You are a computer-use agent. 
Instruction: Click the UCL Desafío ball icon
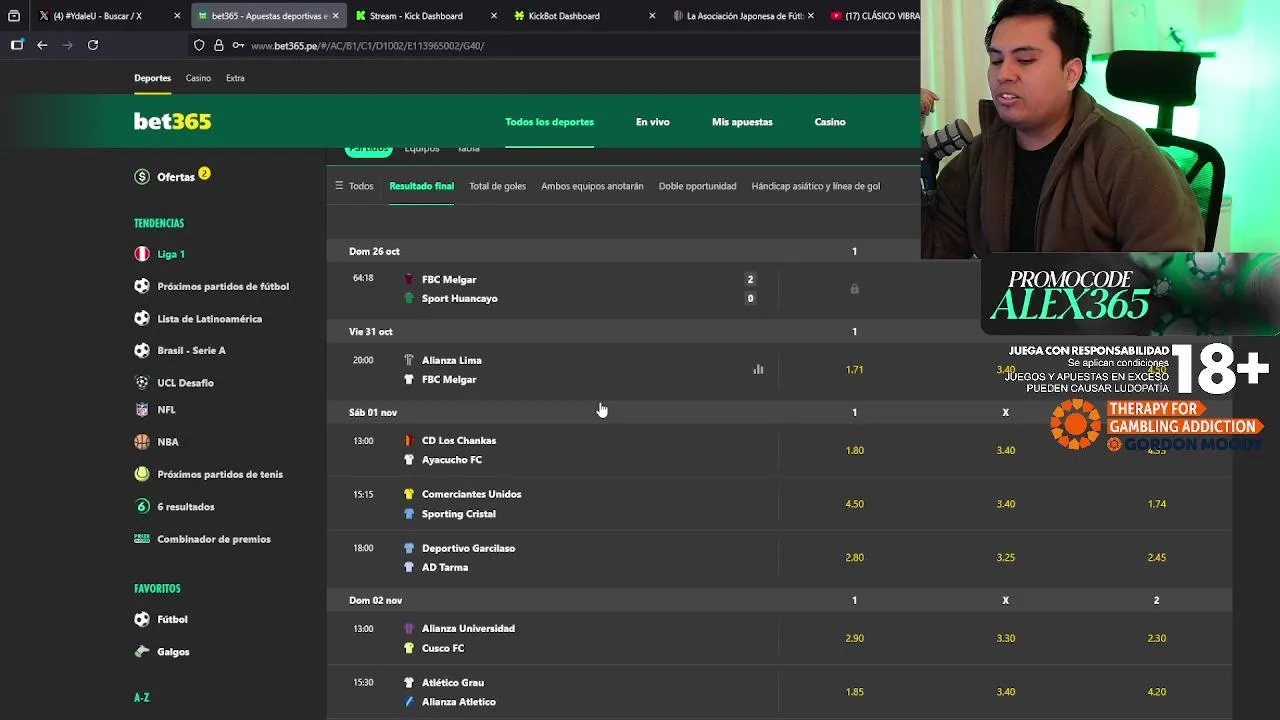tap(142, 383)
